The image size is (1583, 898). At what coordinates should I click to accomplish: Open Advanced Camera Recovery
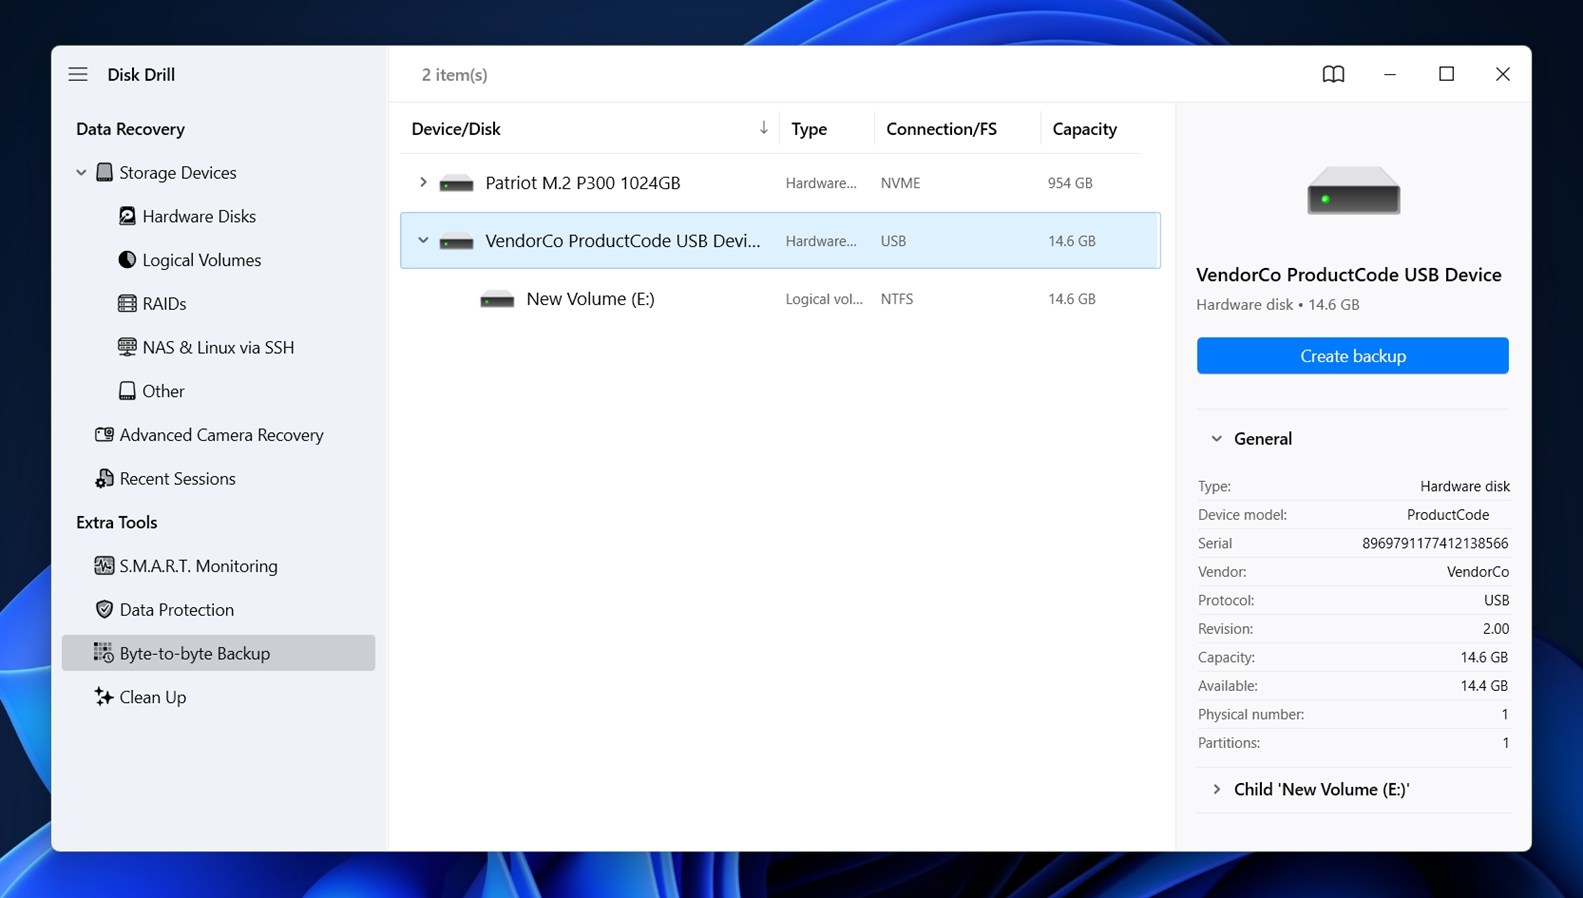click(x=221, y=435)
